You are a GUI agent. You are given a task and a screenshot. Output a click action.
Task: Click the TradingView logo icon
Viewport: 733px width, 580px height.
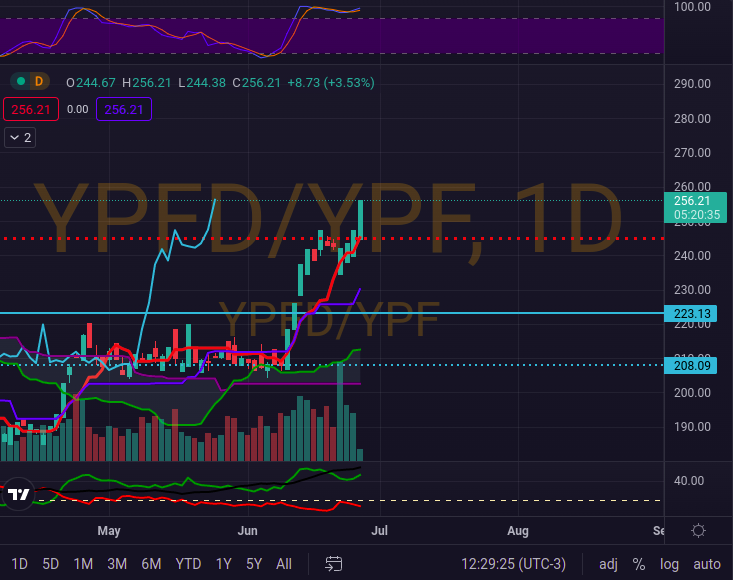tap(18, 494)
